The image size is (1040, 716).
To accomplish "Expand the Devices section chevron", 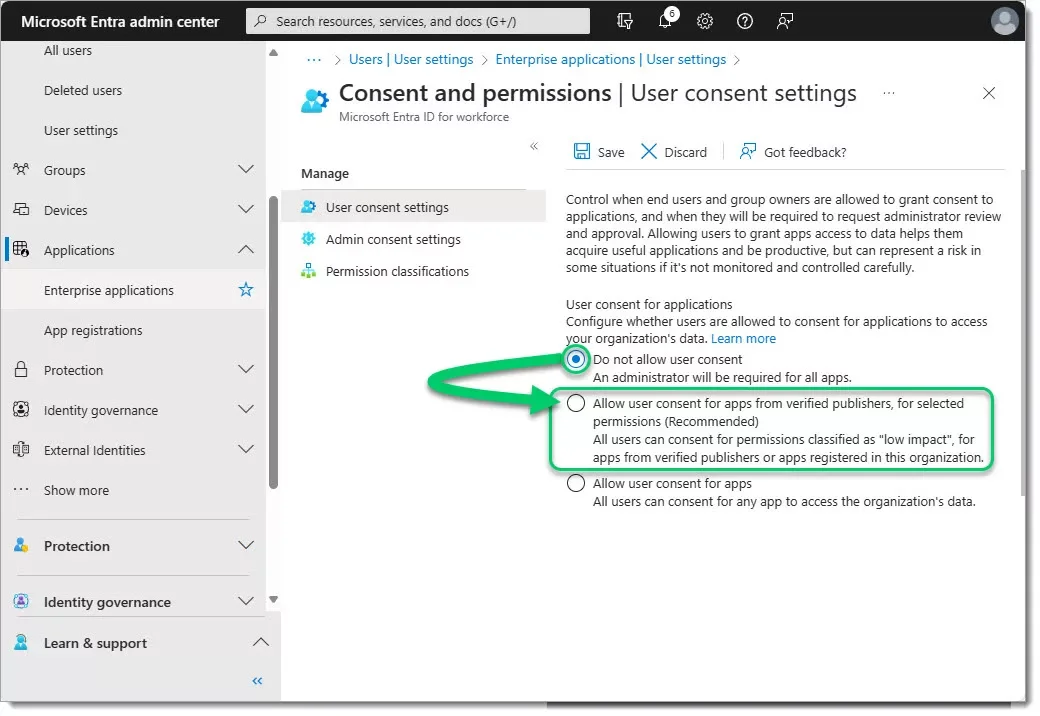I will (x=246, y=209).
